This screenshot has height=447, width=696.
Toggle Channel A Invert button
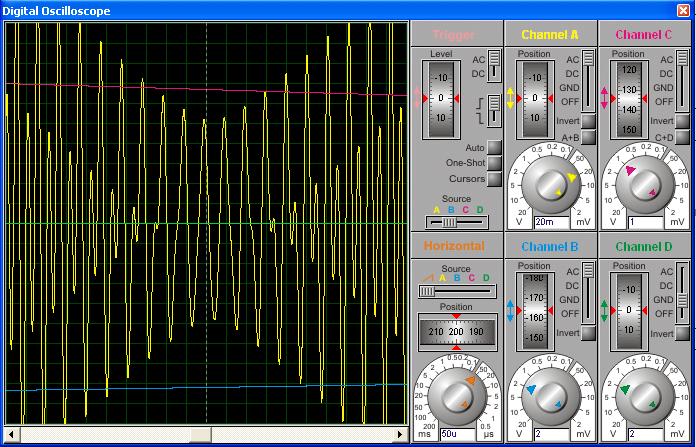coord(588,121)
